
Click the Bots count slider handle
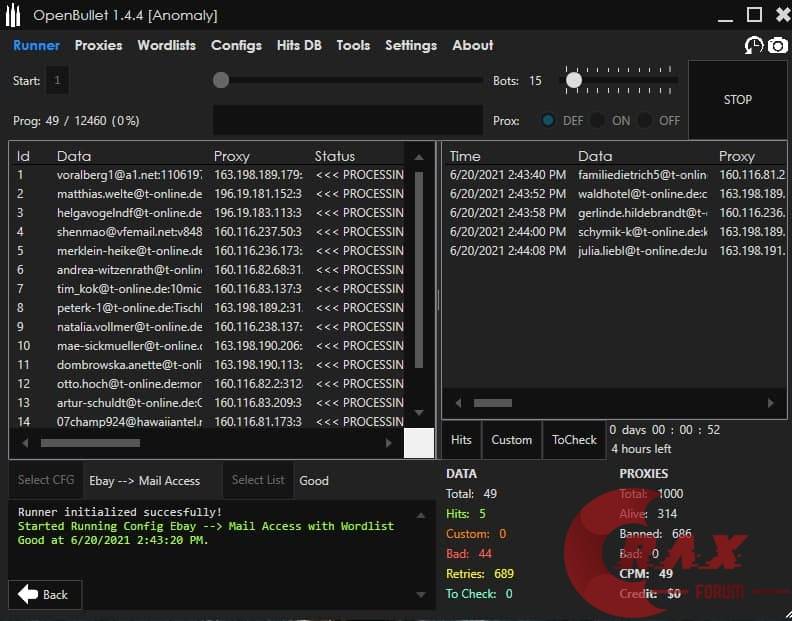(x=574, y=80)
